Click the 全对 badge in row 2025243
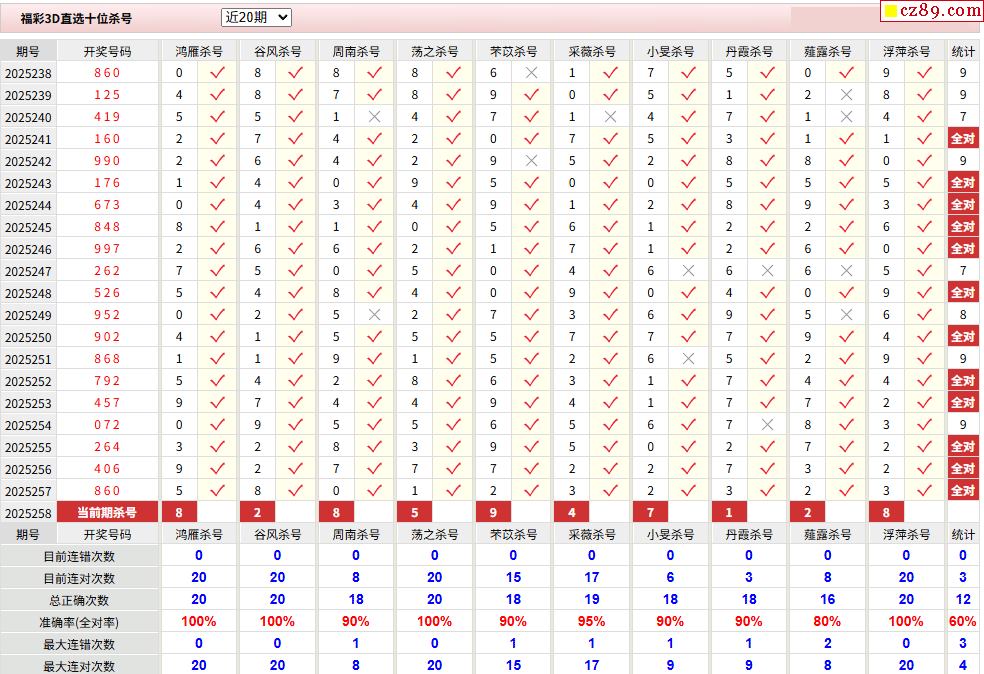The width and height of the screenshot is (984, 674). (963, 183)
